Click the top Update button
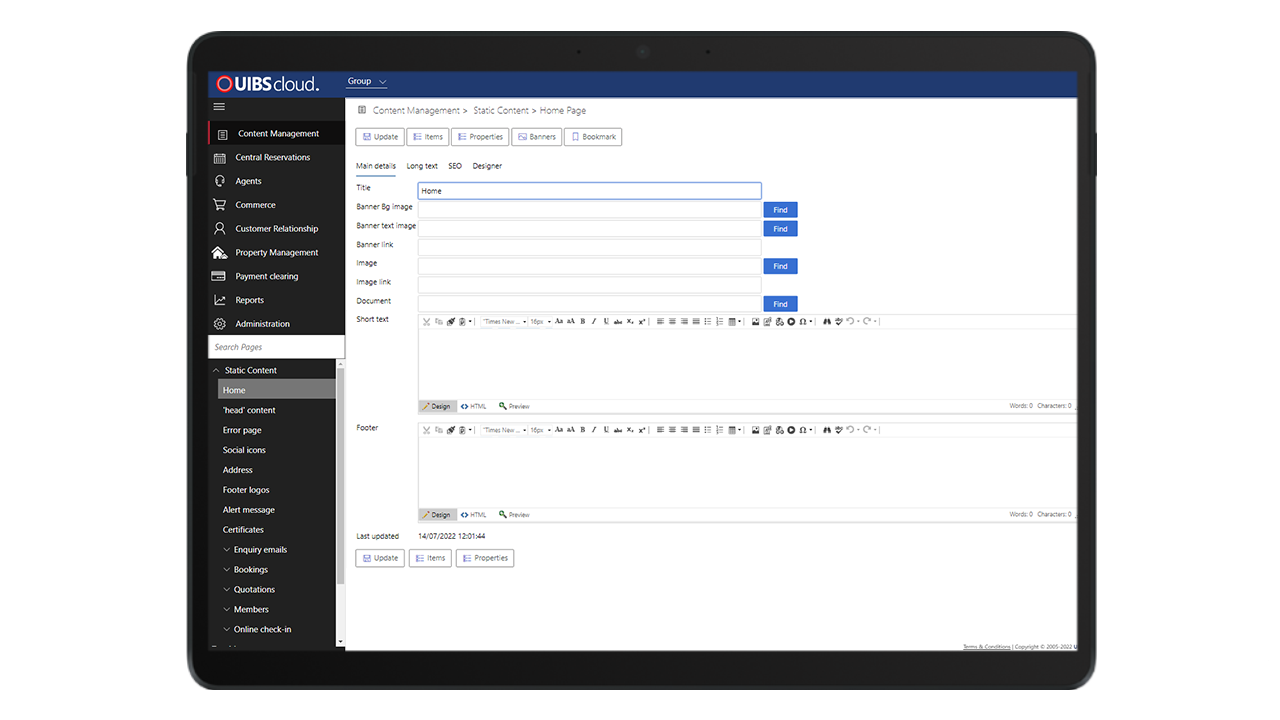1280x720 pixels. 380,137
